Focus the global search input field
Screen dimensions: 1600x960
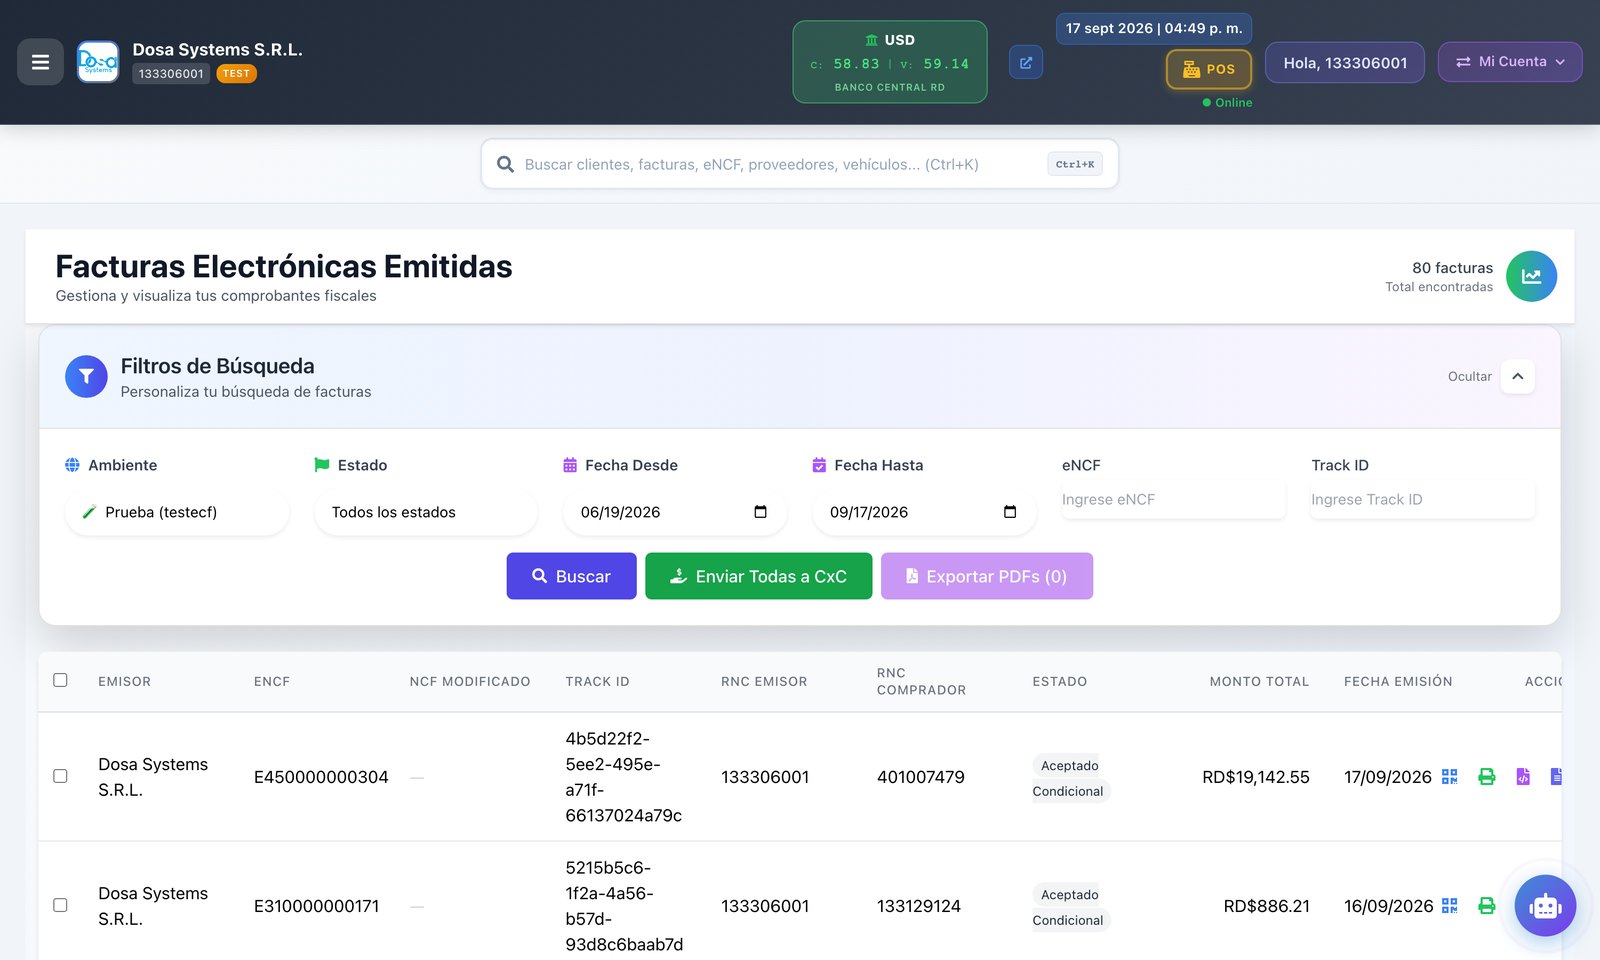800,164
